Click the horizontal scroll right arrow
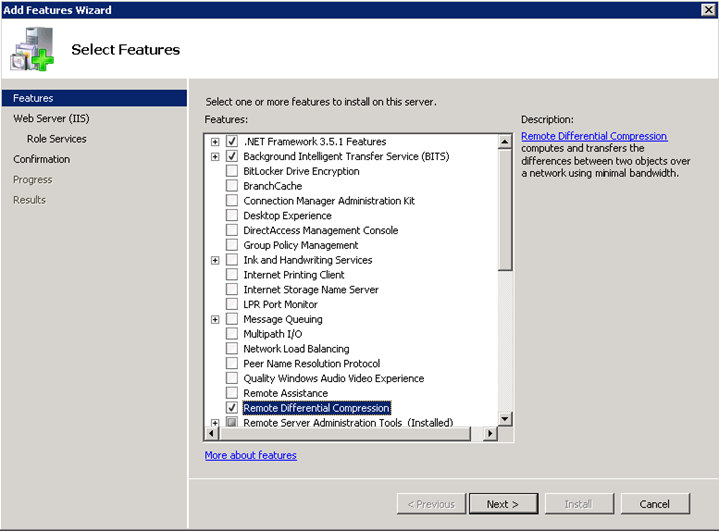Viewport: 719px width, 531px height. pos(490,433)
